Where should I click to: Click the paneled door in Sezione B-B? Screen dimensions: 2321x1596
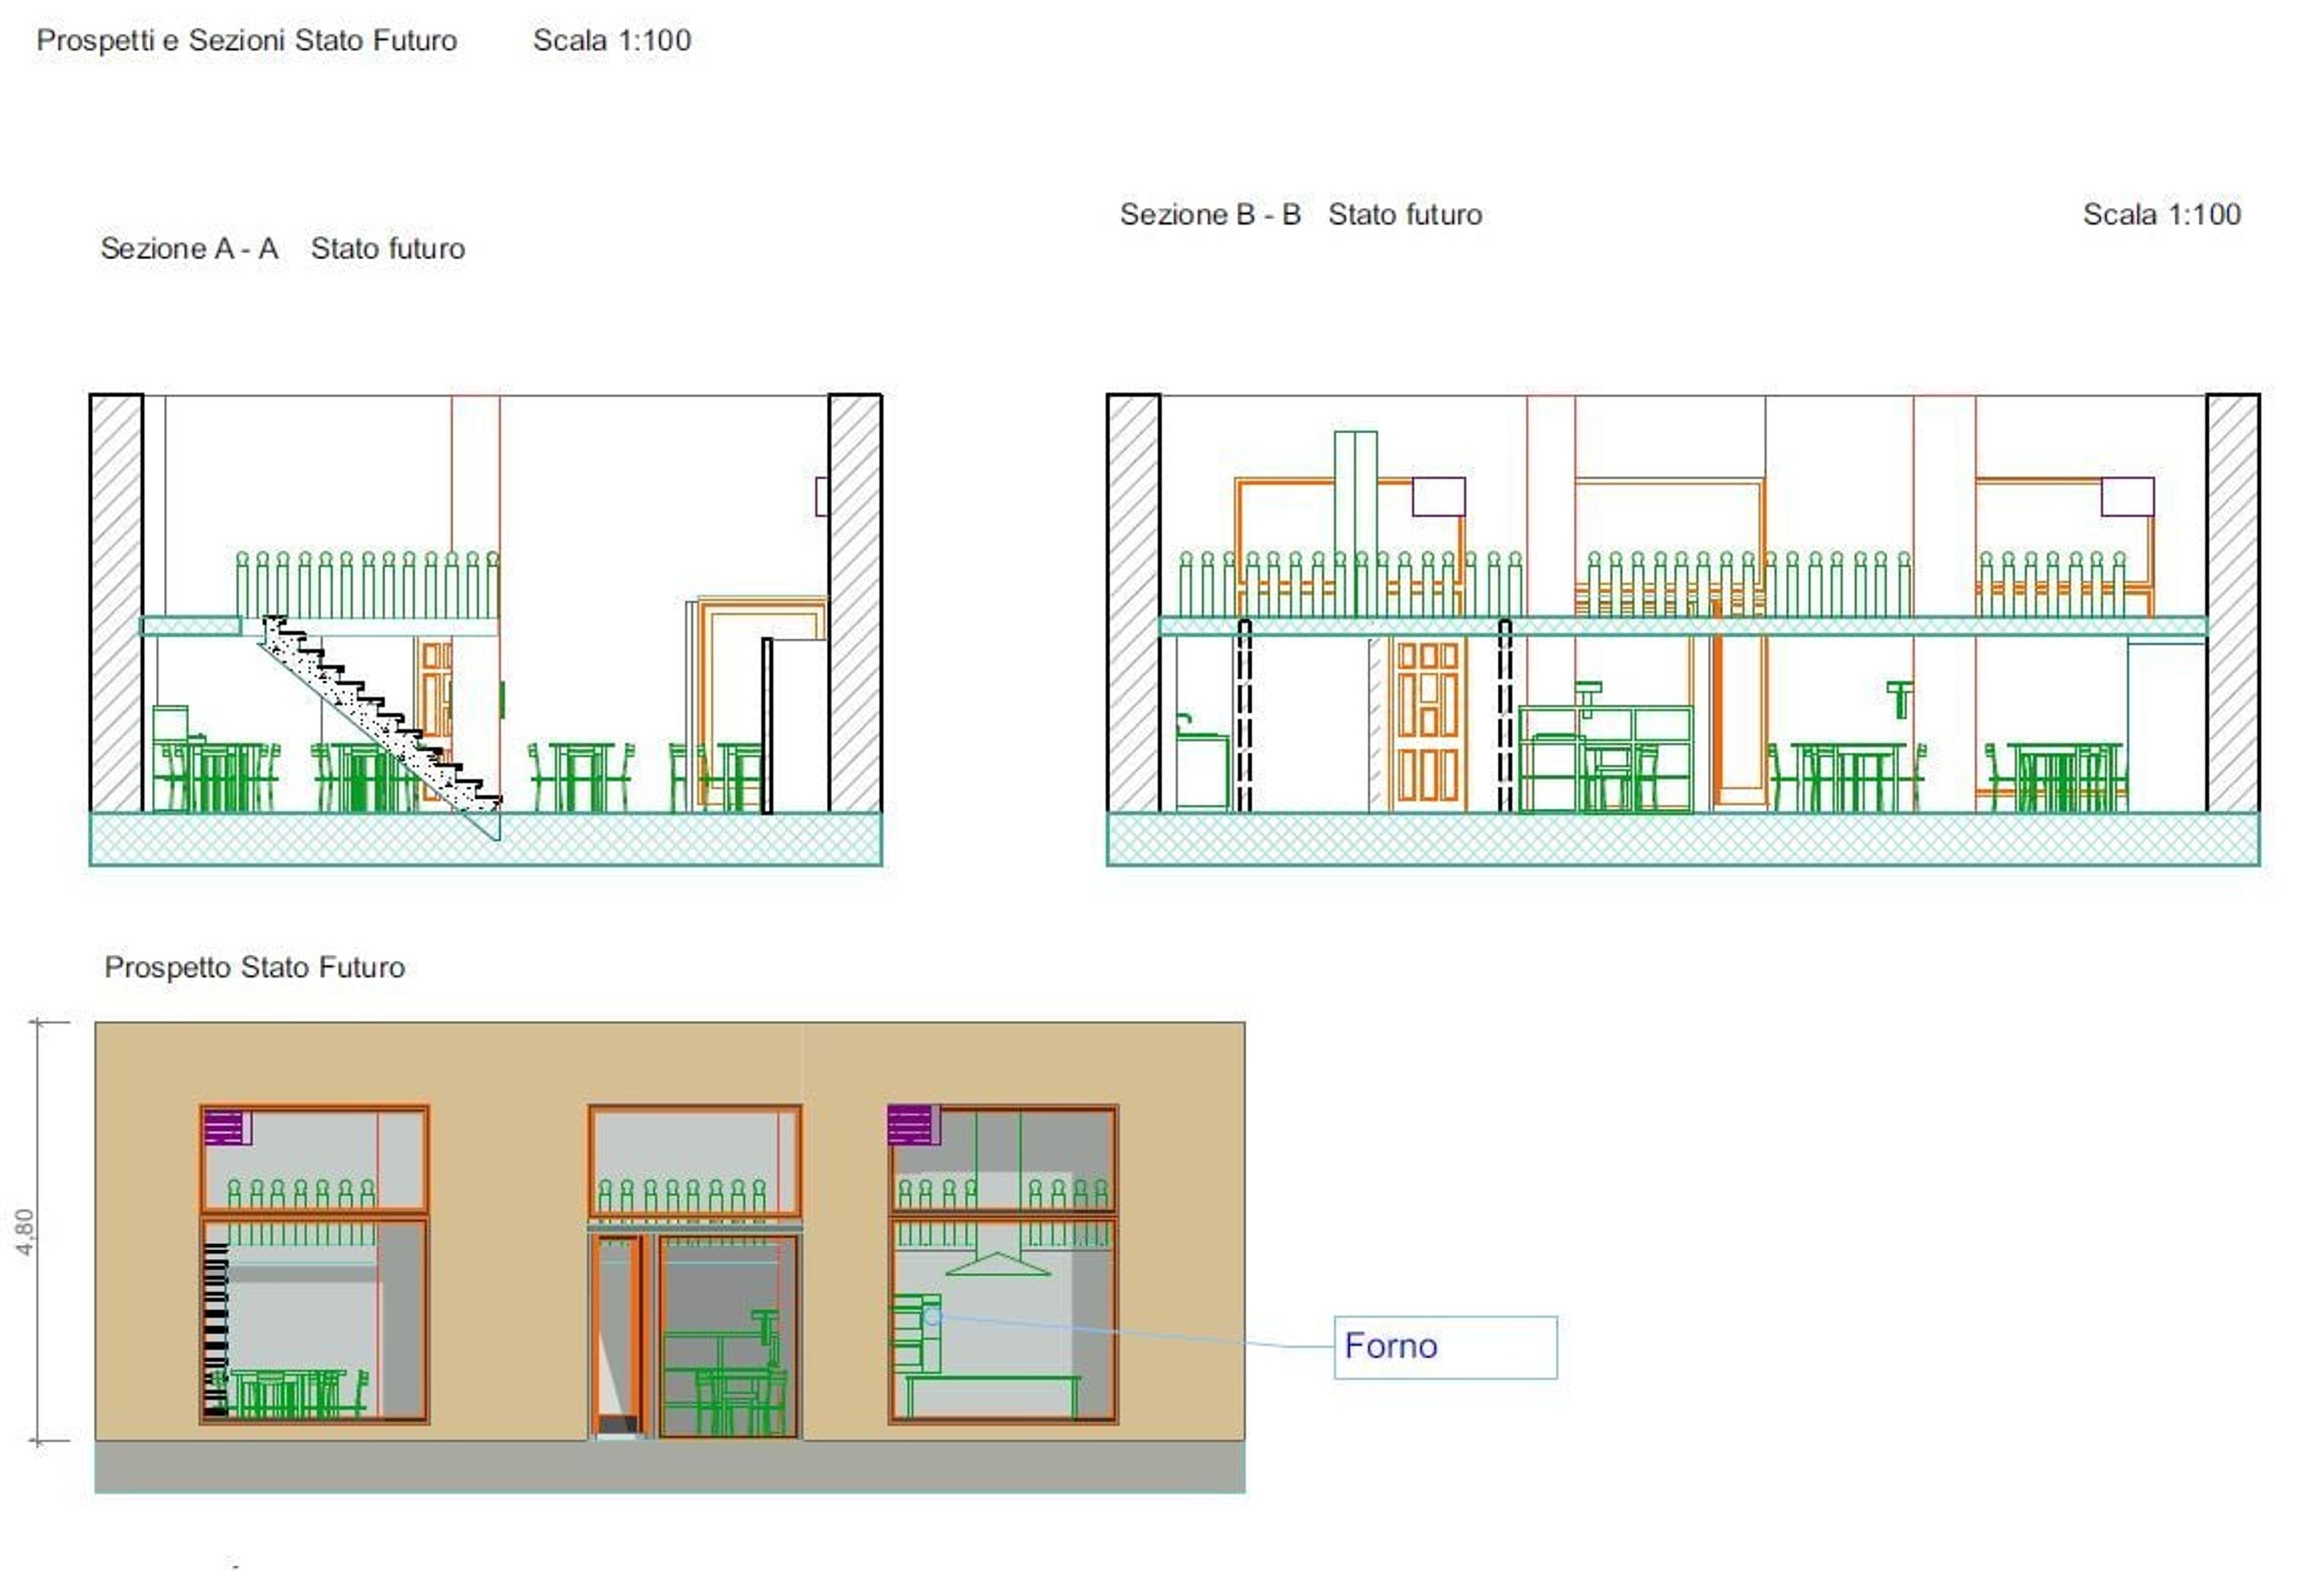point(1427,723)
